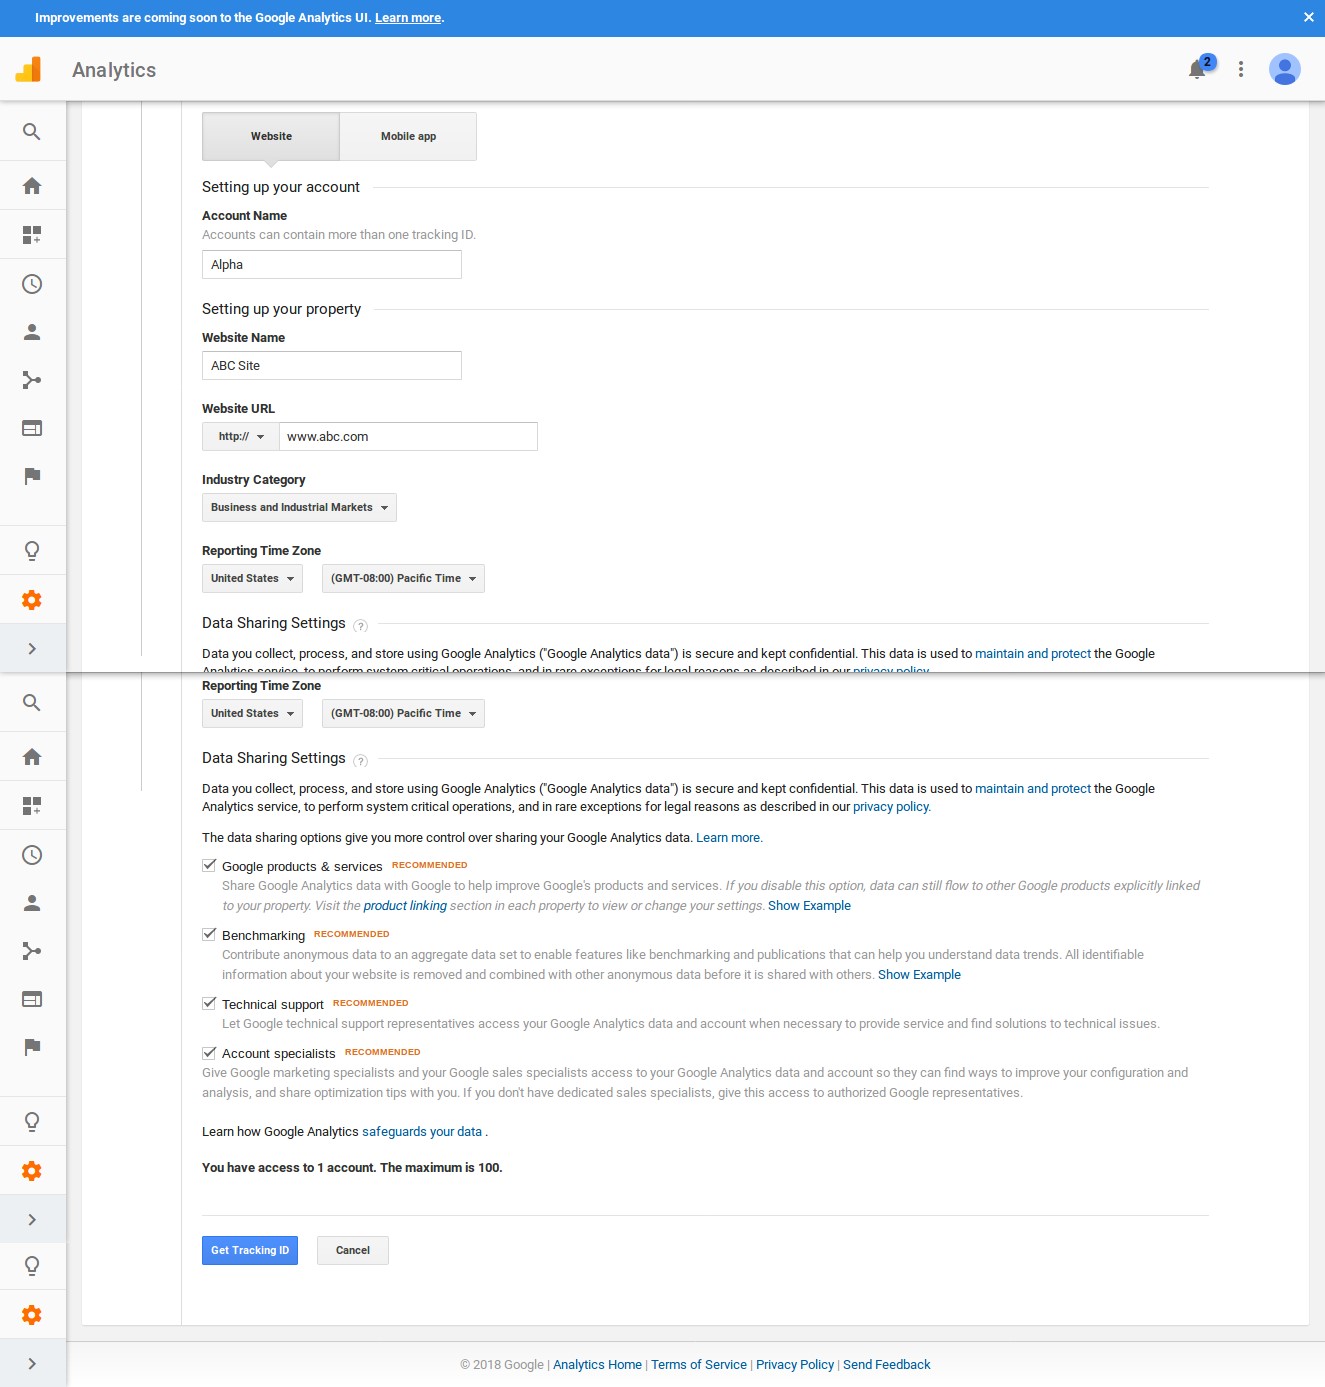Click the Get Tracking ID button
The image size is (1325, 1387).
pos(249,1250)
